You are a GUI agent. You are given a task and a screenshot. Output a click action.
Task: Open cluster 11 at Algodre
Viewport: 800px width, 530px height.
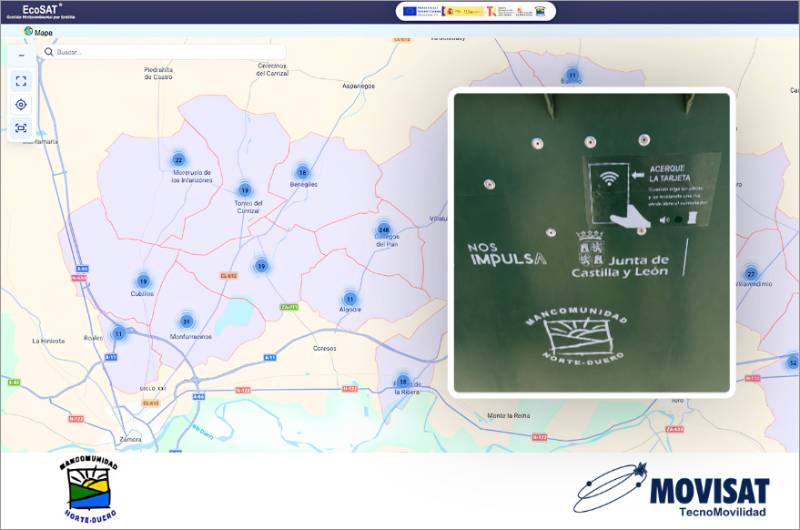click(350, 299)
